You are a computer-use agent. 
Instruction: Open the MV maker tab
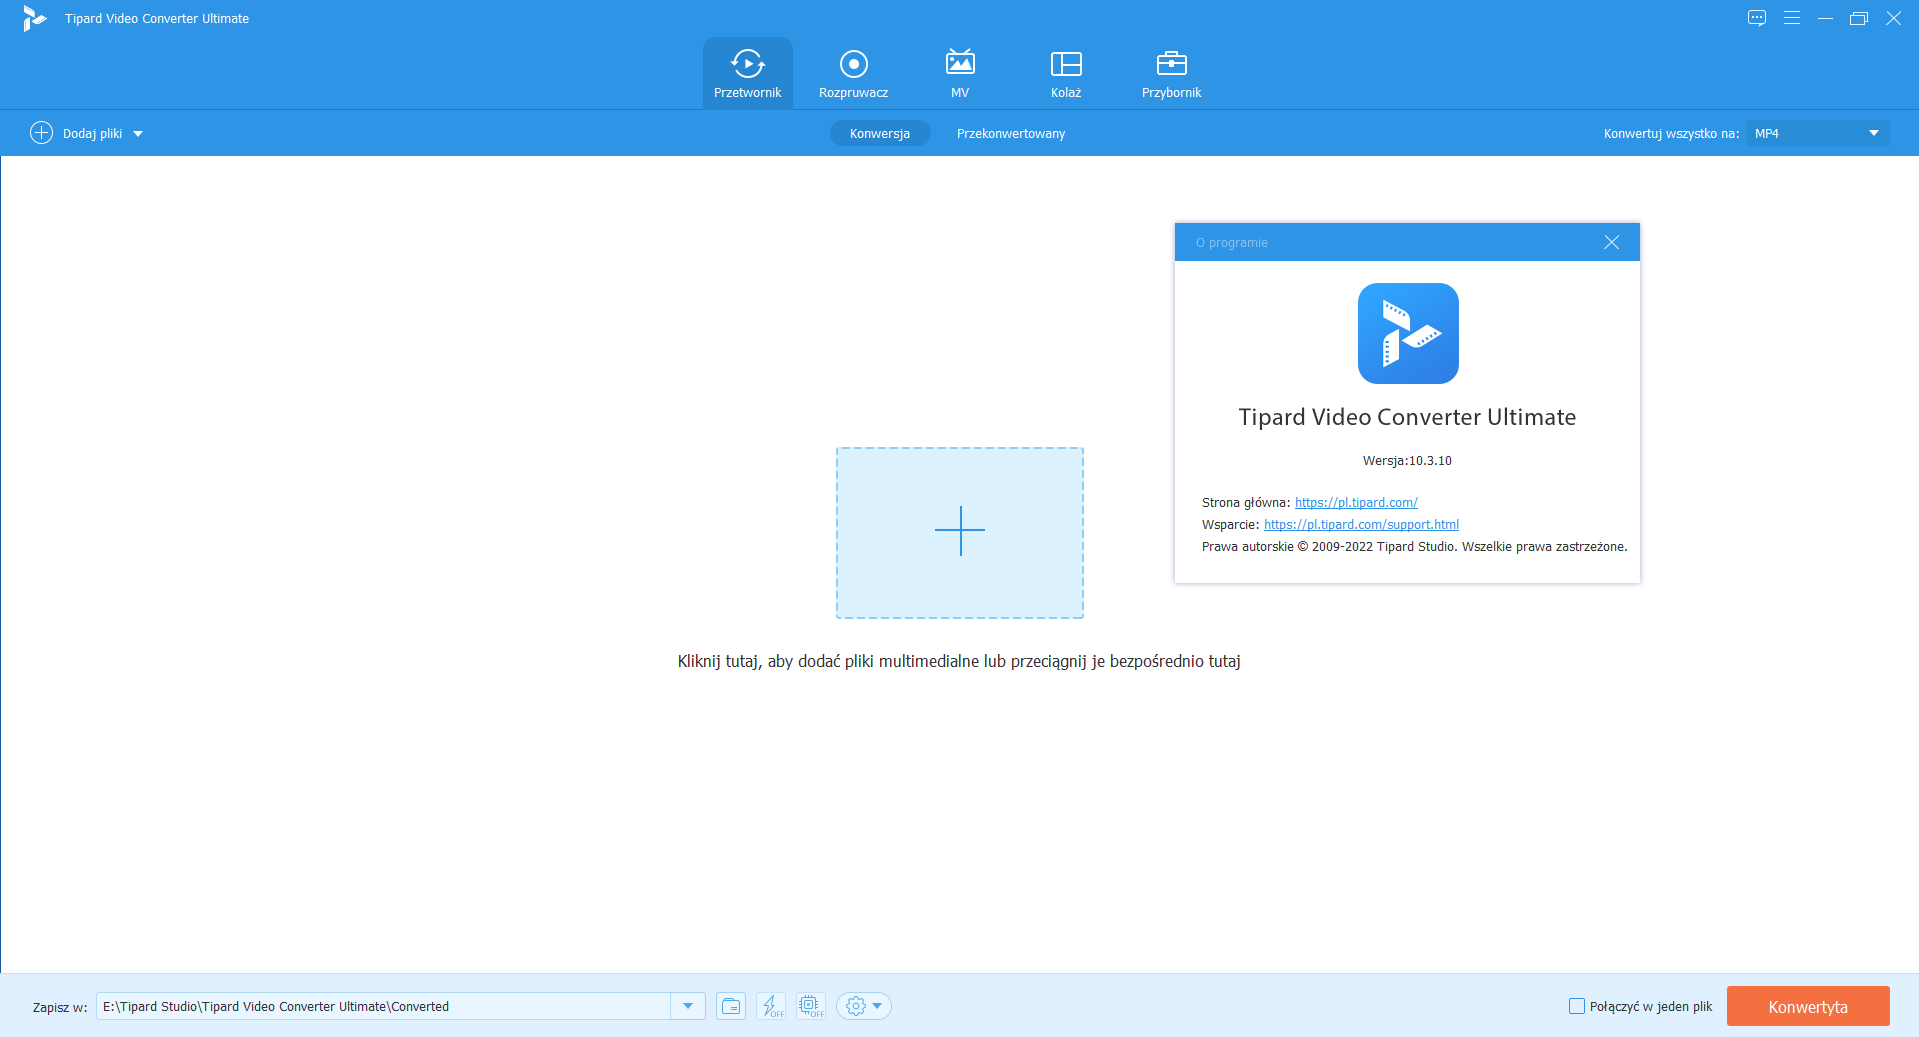pos(960,73)
